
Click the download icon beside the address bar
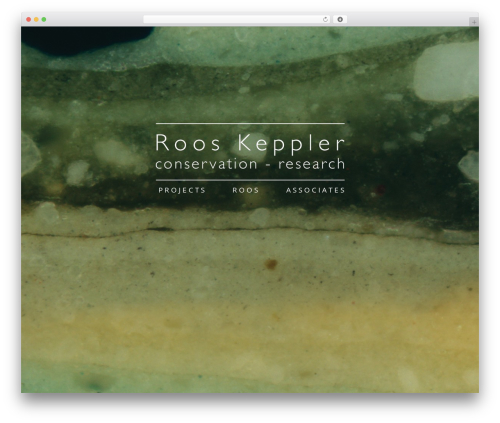click(340, 20)
